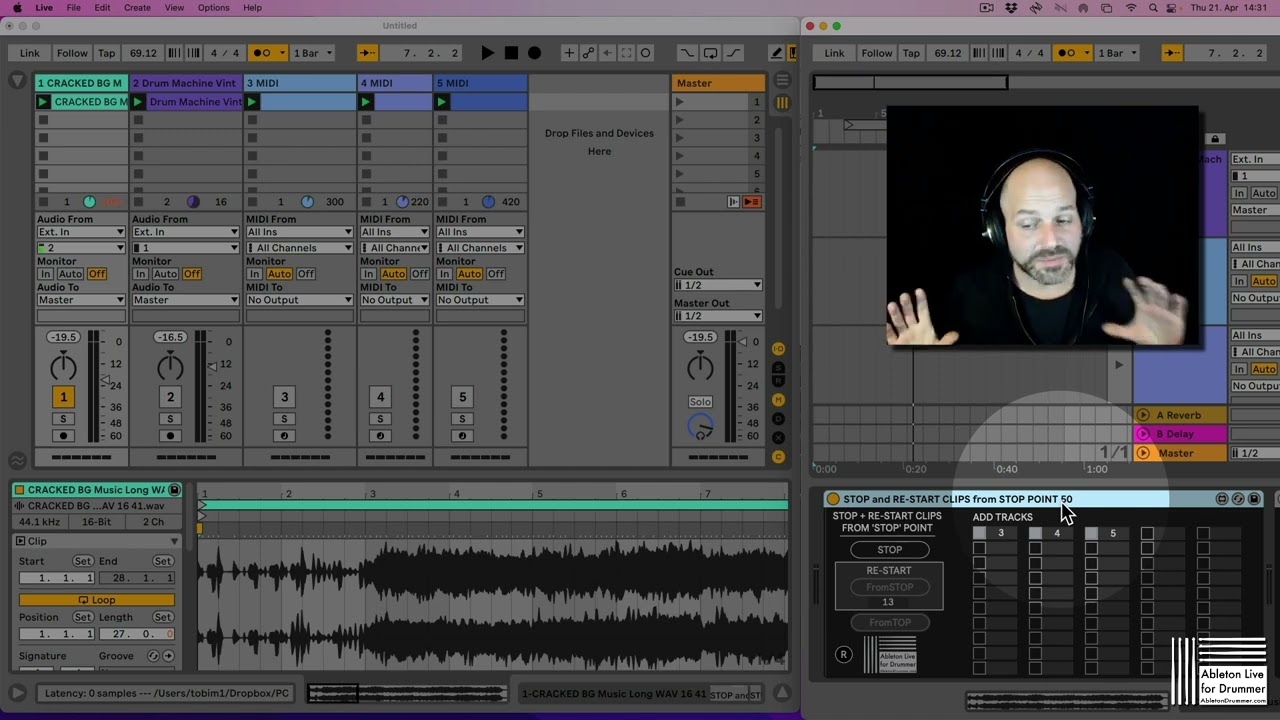Select Session view orange vertical-bars icon
This screenshot has height=720, width=1280.
[x=782, y=102]
